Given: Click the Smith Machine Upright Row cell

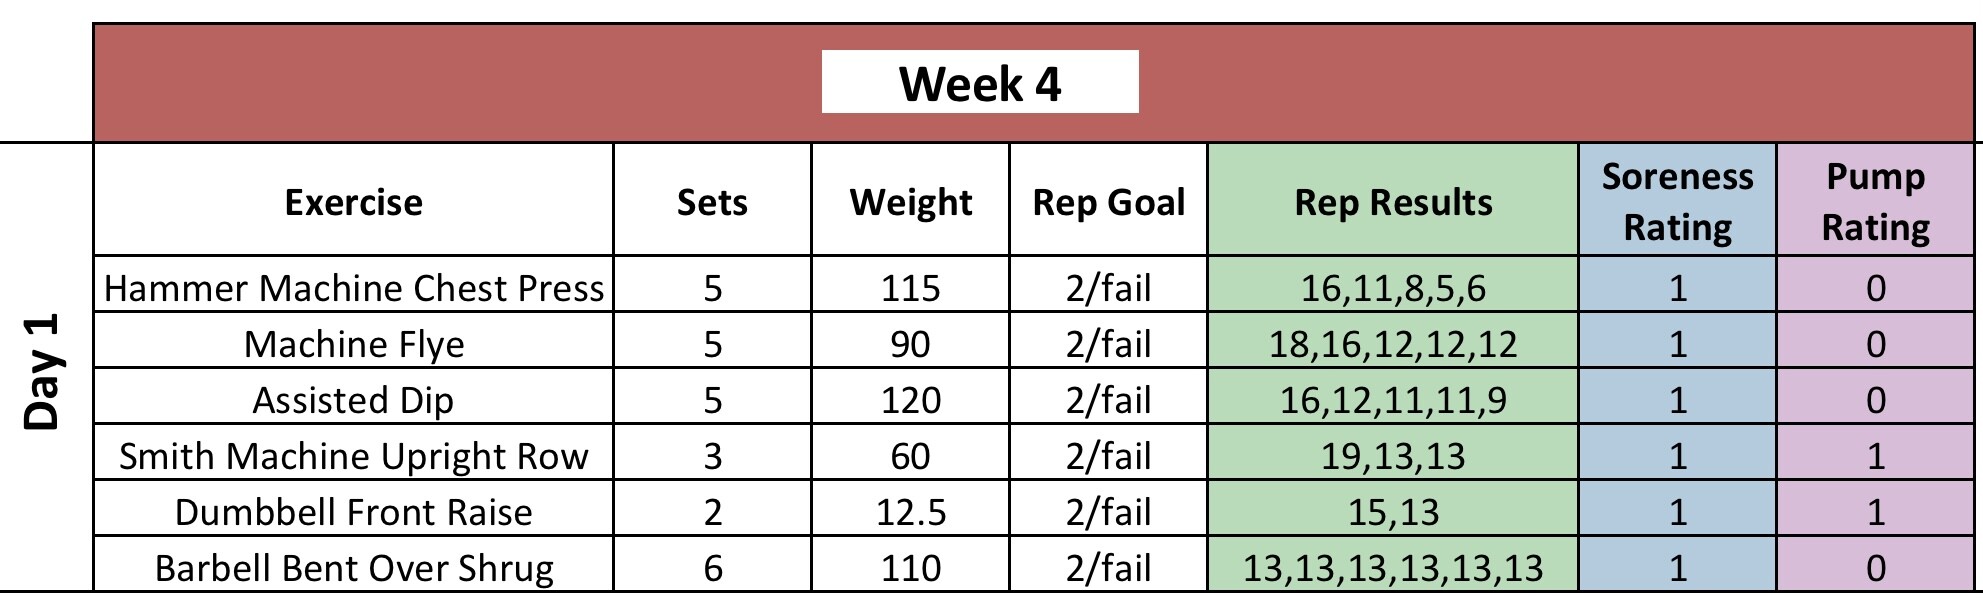Looking at the screenshot, I should point(353,456).
